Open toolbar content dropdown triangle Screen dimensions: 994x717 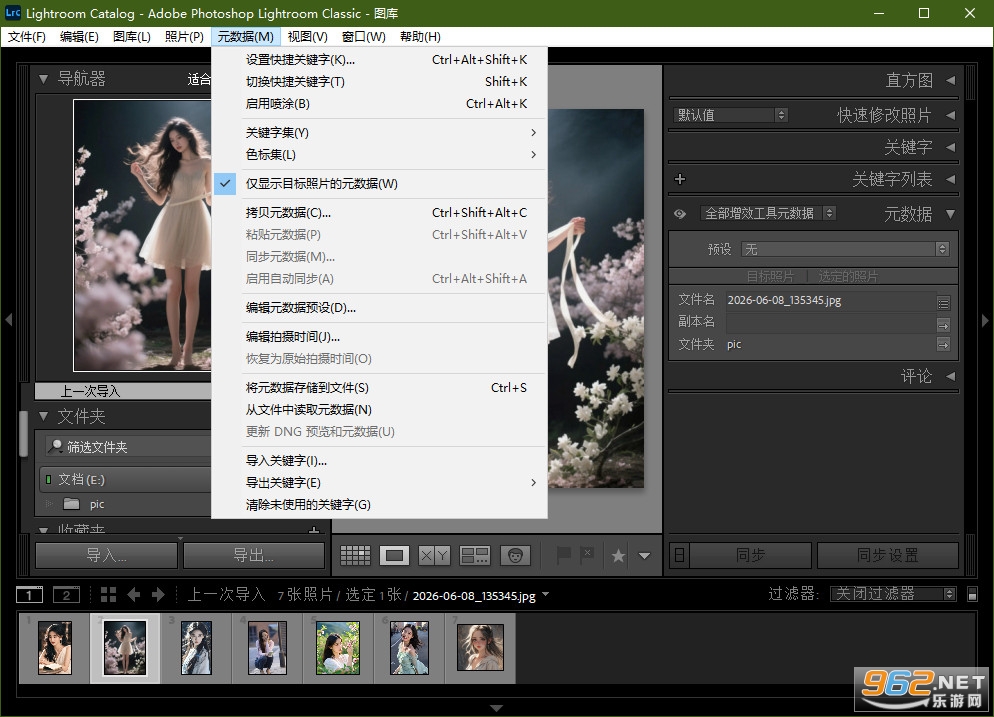[x=645, y=556]
